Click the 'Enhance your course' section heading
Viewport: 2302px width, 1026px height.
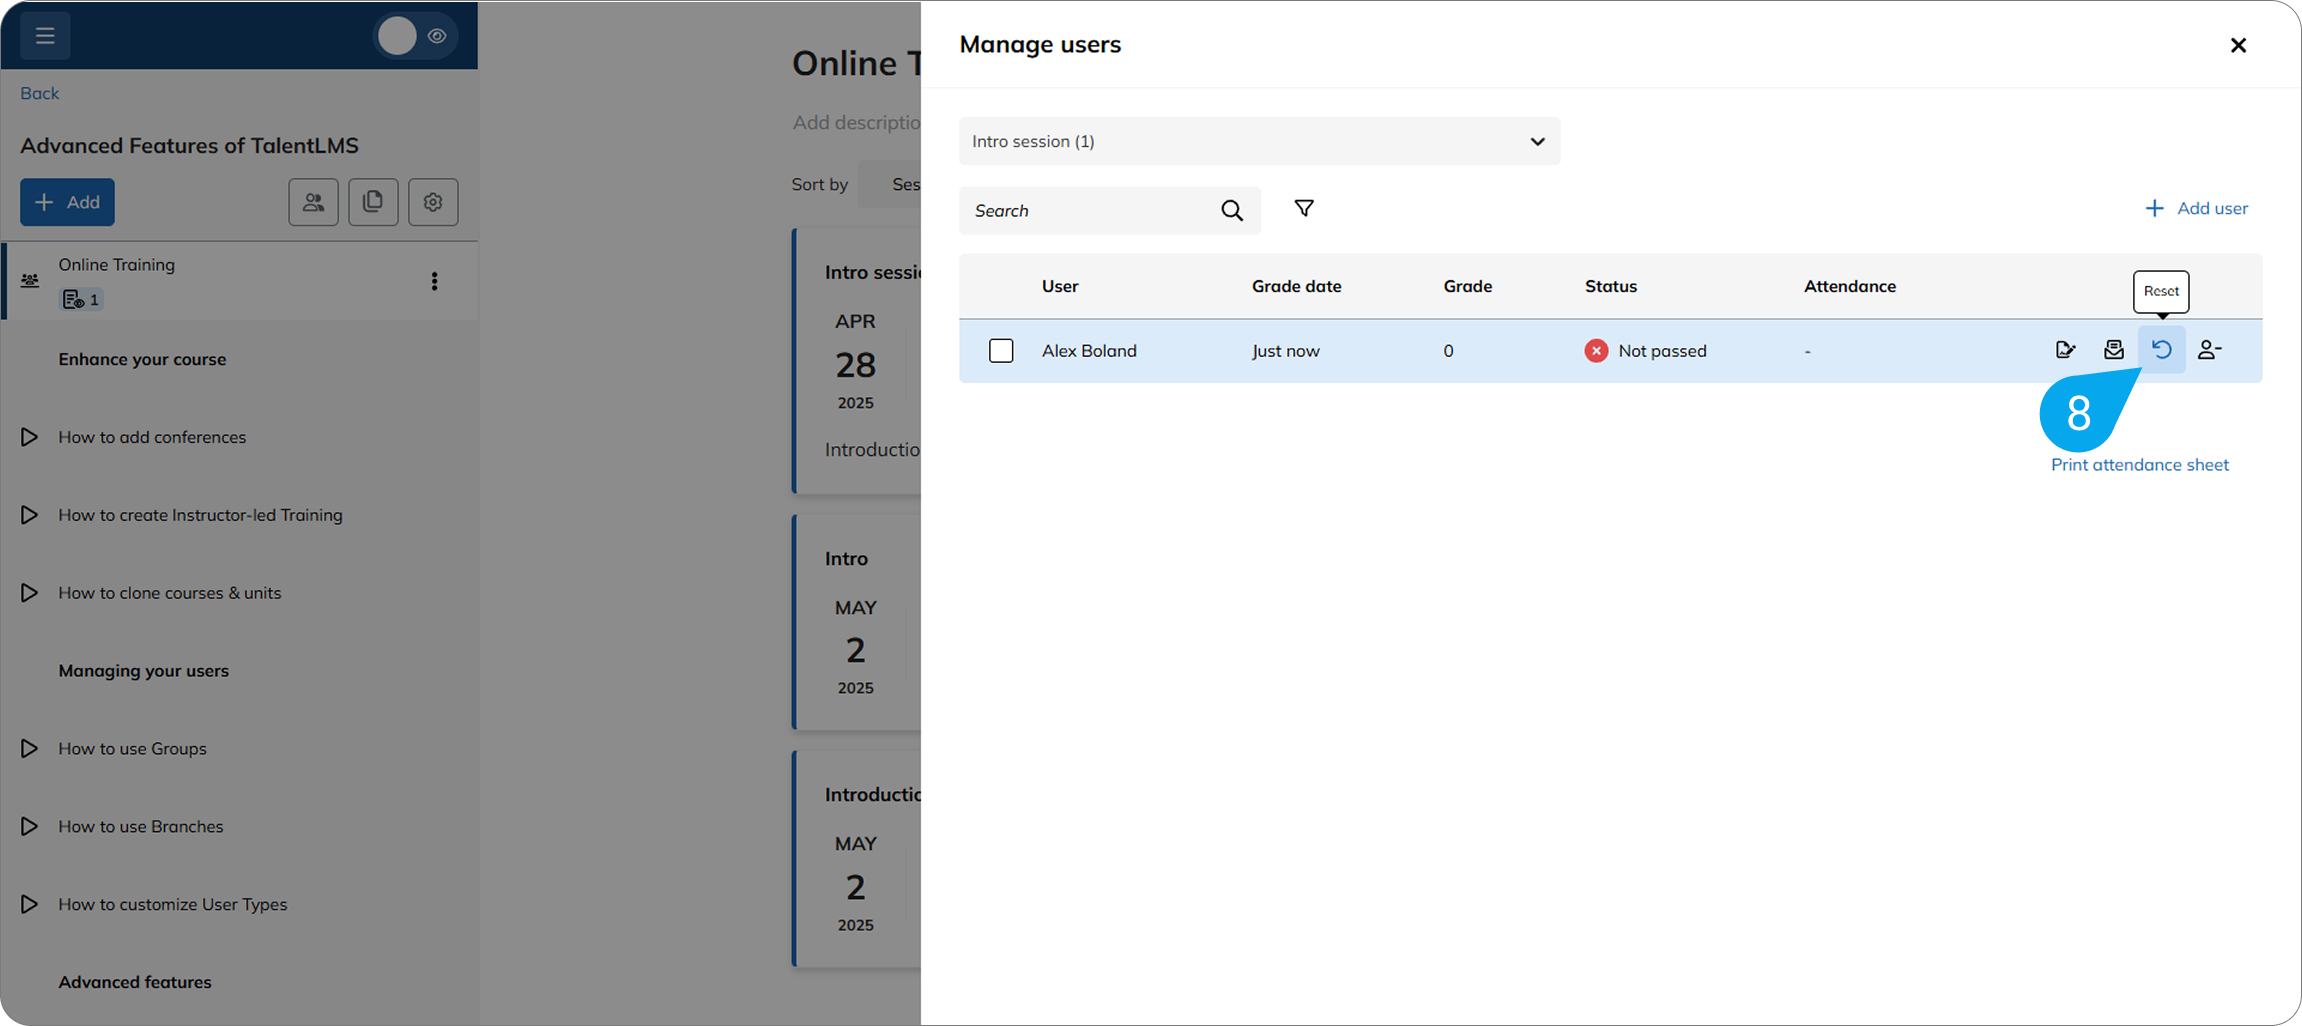click(x=142, y=359)
